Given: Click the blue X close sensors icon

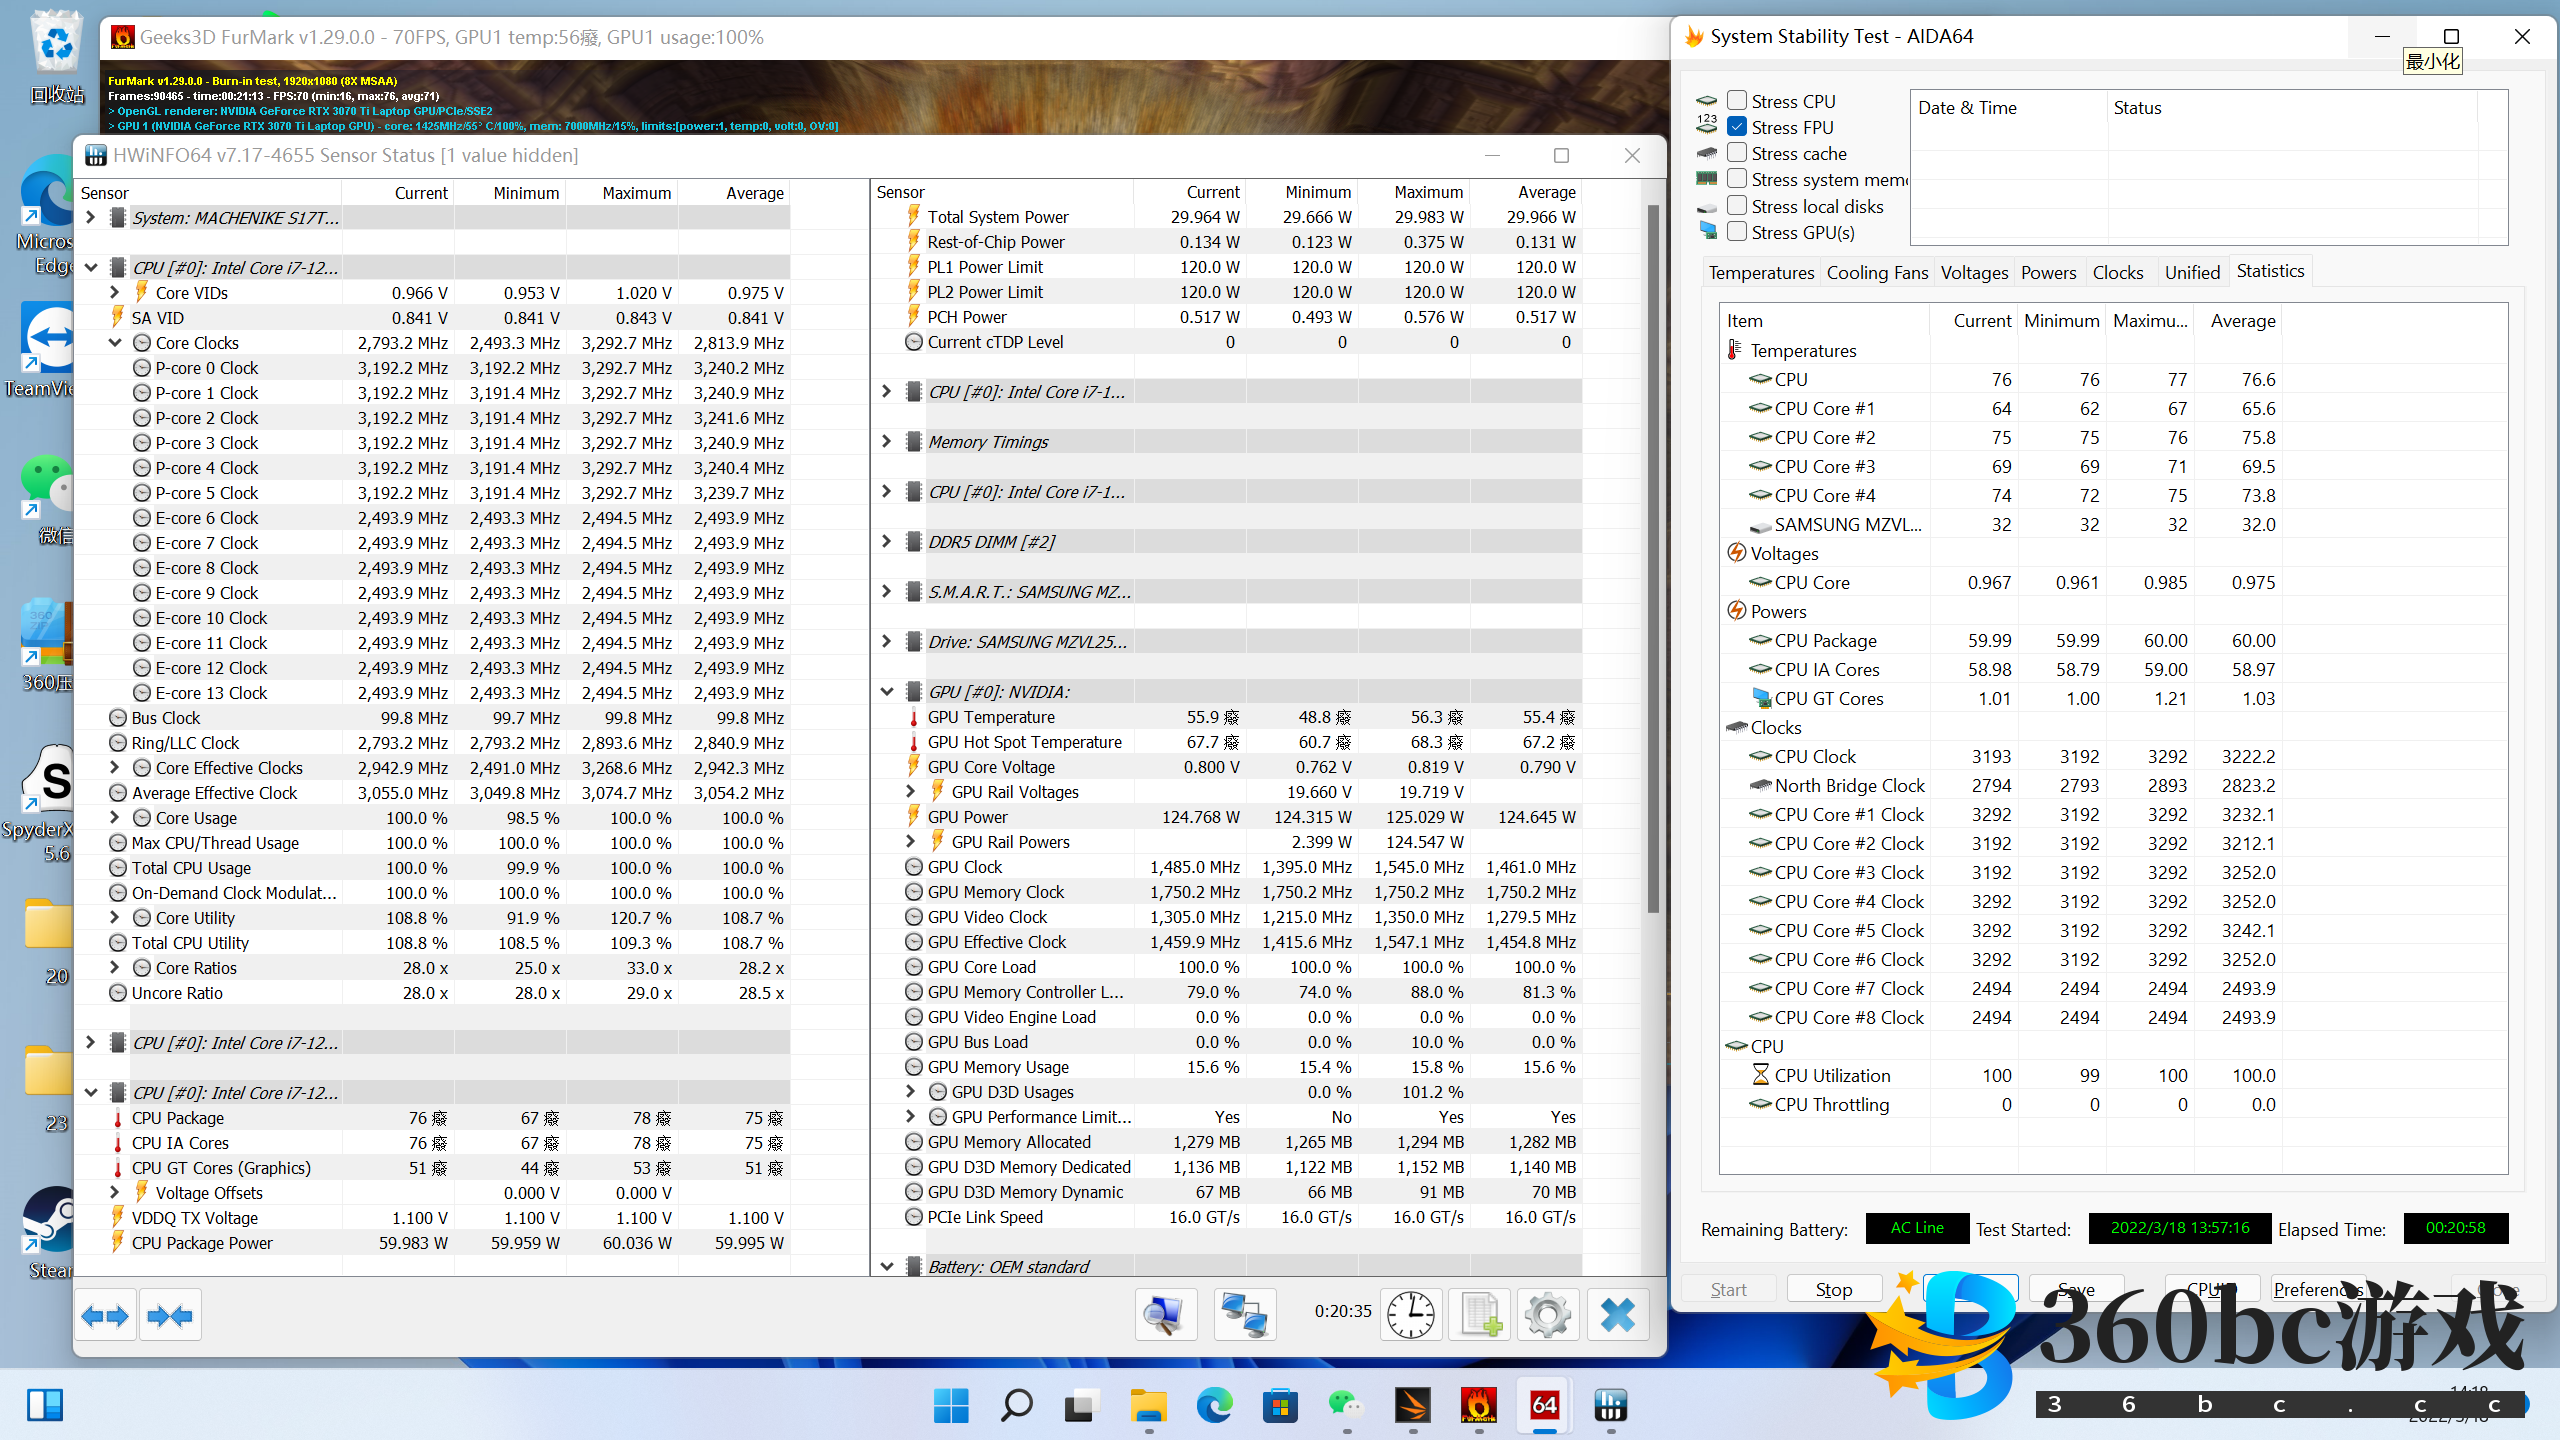Looking at the screenshot, I should pyautogui.click(x=1617, y=1314).
